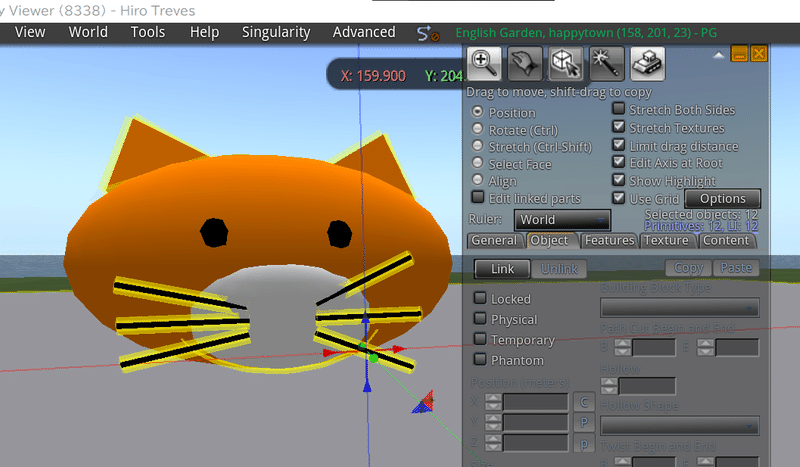This screenshot has width=800, height=467.
Task: Enable Stretch Both Sides checkbox
Action: point(618,109)
